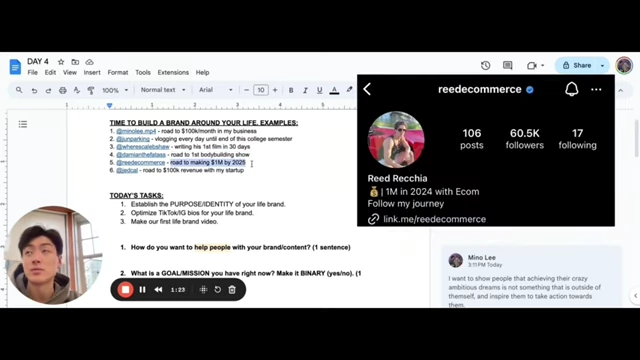The width and height of the screenshot is (640, 360).
Task: Move the document using the folder icon
Action: point(75,62)
